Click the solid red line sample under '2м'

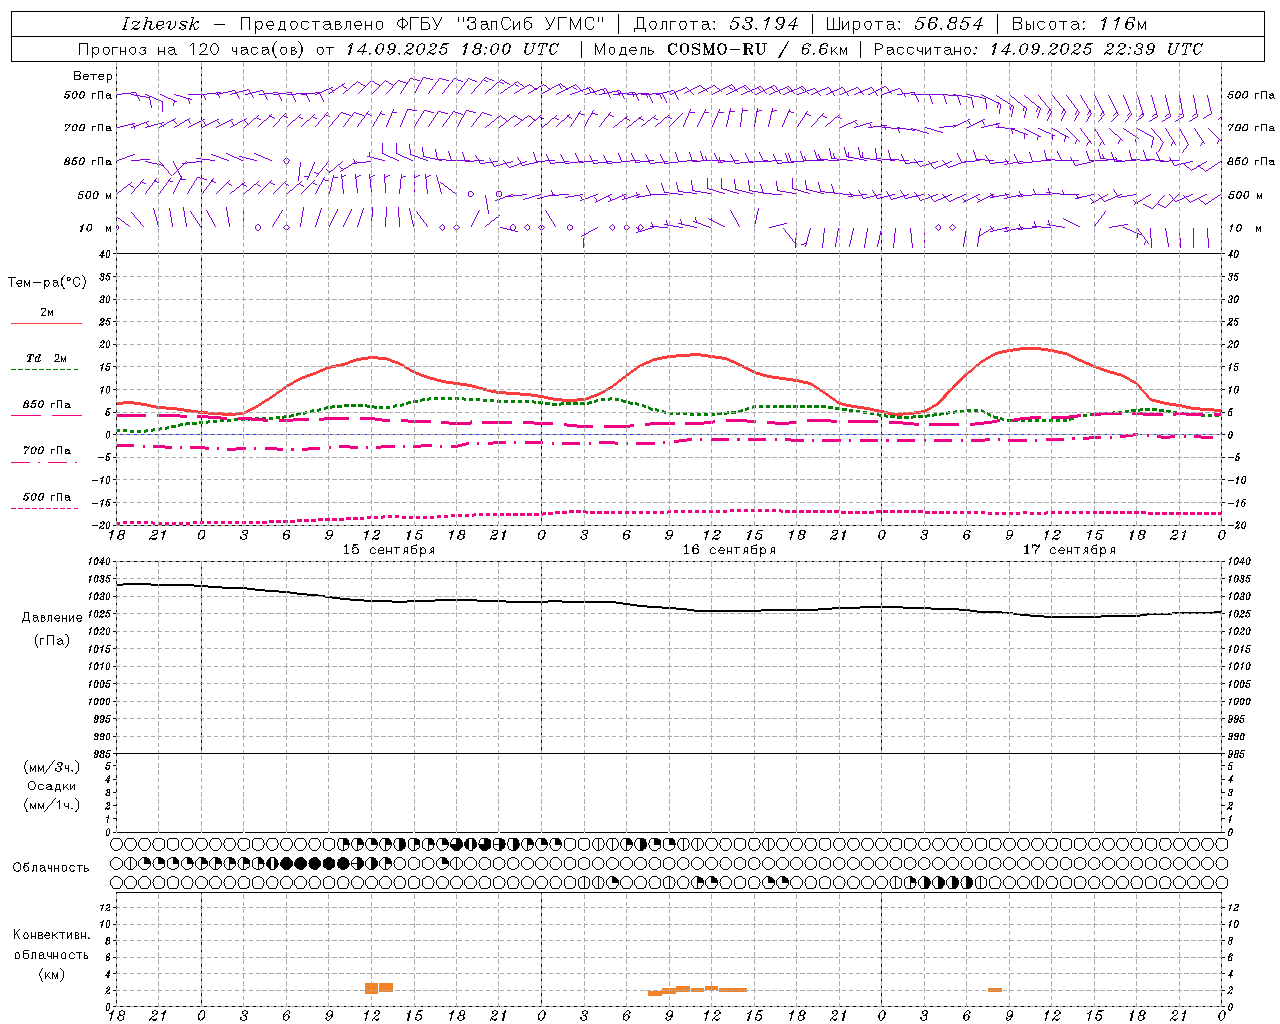coord(46,324)
